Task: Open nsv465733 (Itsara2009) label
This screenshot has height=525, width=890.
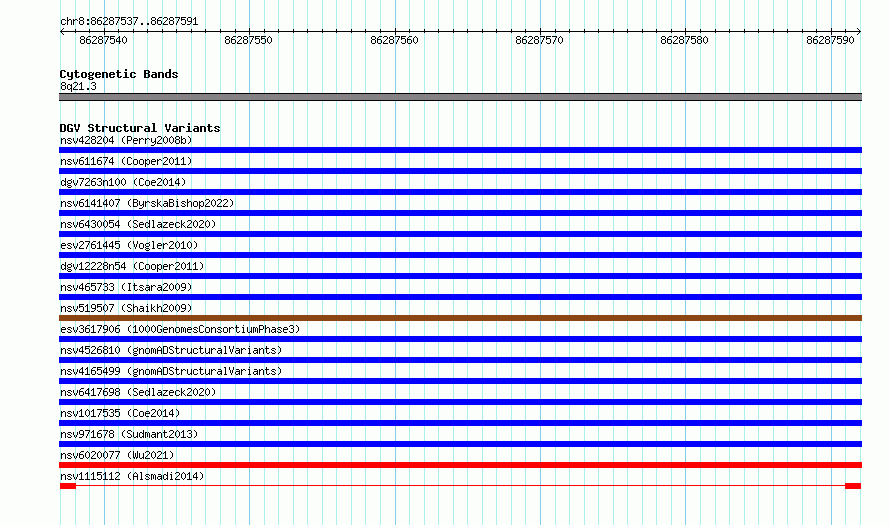Action: pyautogui.click(x=126, y=287)
